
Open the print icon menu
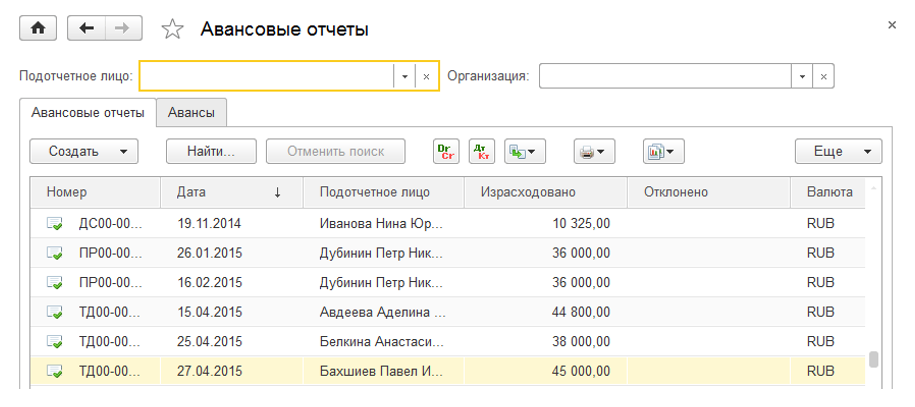[593, 152]
